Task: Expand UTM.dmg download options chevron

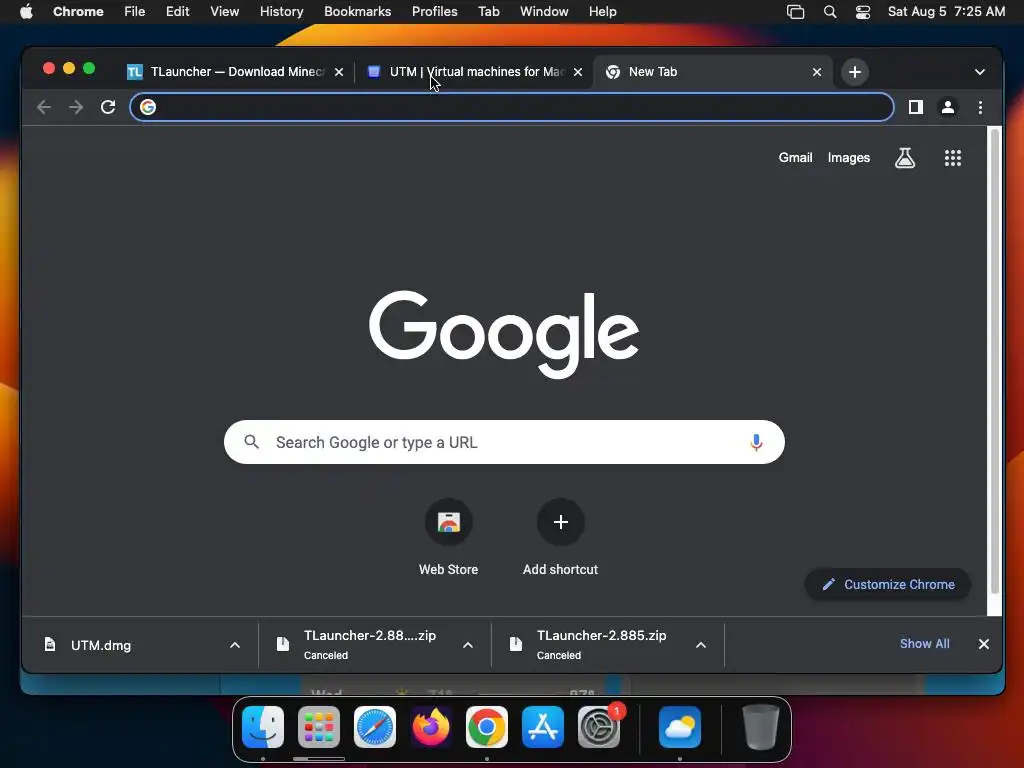Action: point(234,645)
